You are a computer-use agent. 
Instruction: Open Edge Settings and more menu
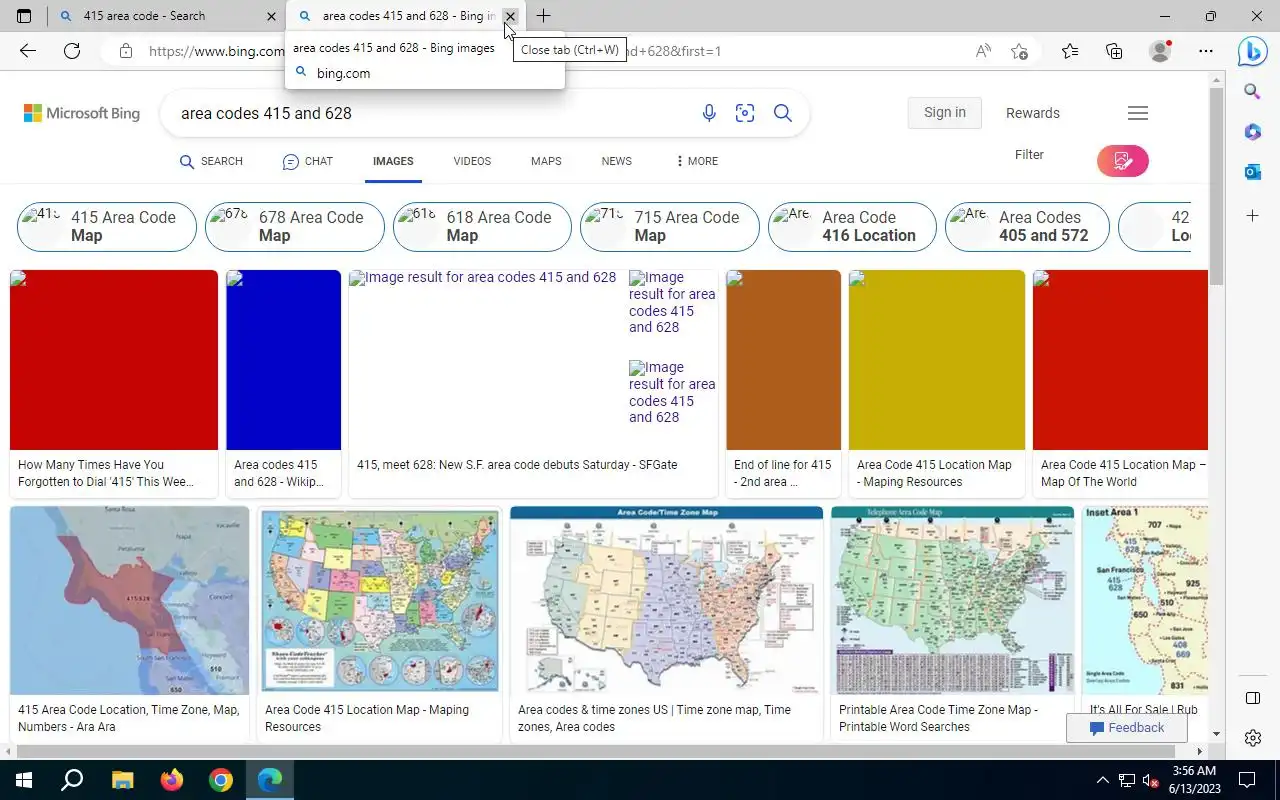[x=1206, y=51]
